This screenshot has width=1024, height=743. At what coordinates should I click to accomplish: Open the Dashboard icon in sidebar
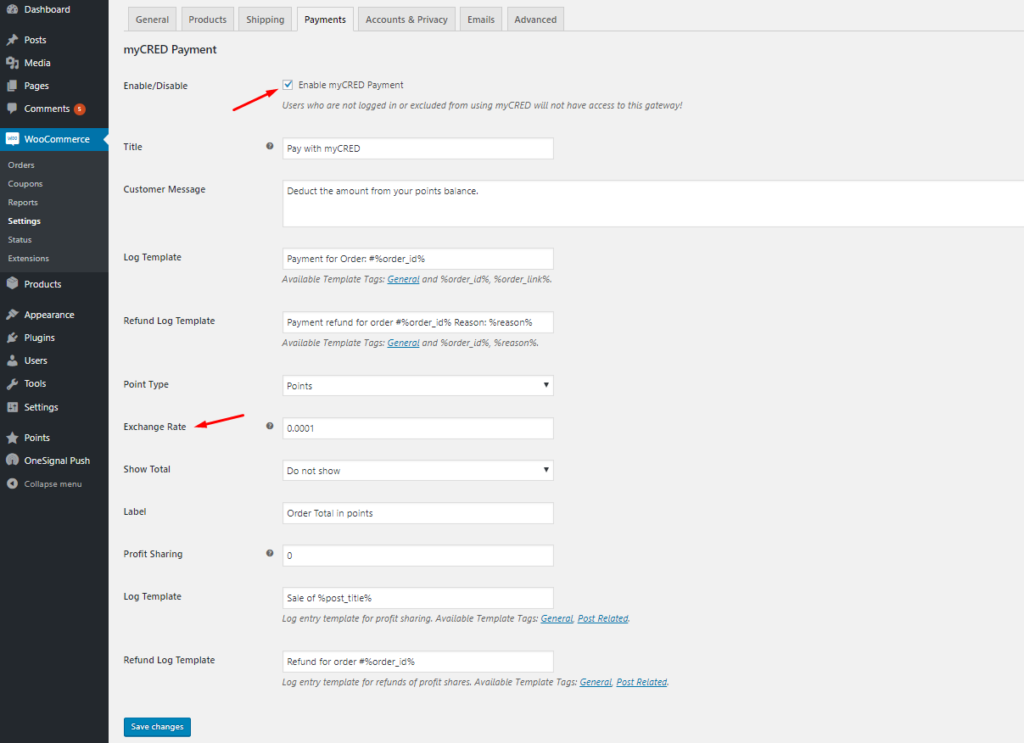point(12,9)
